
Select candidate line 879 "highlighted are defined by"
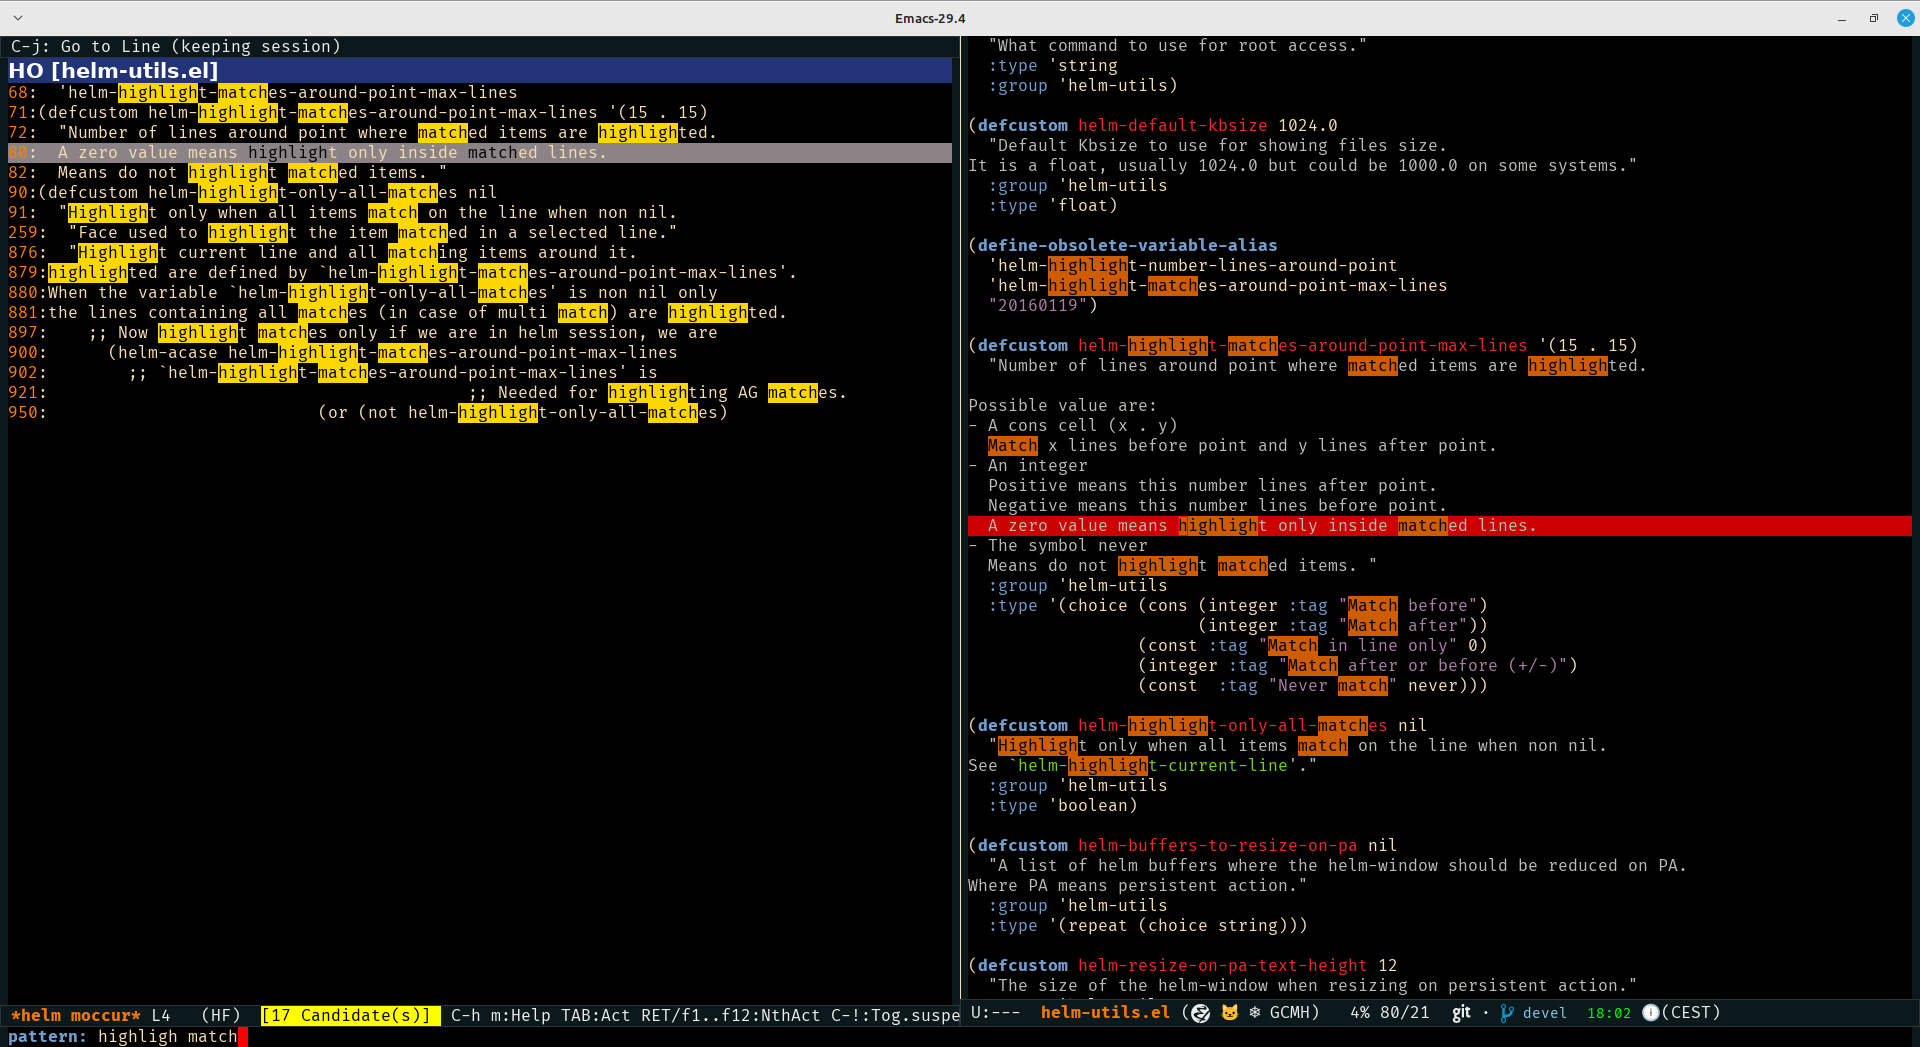(x=480, y=272)
